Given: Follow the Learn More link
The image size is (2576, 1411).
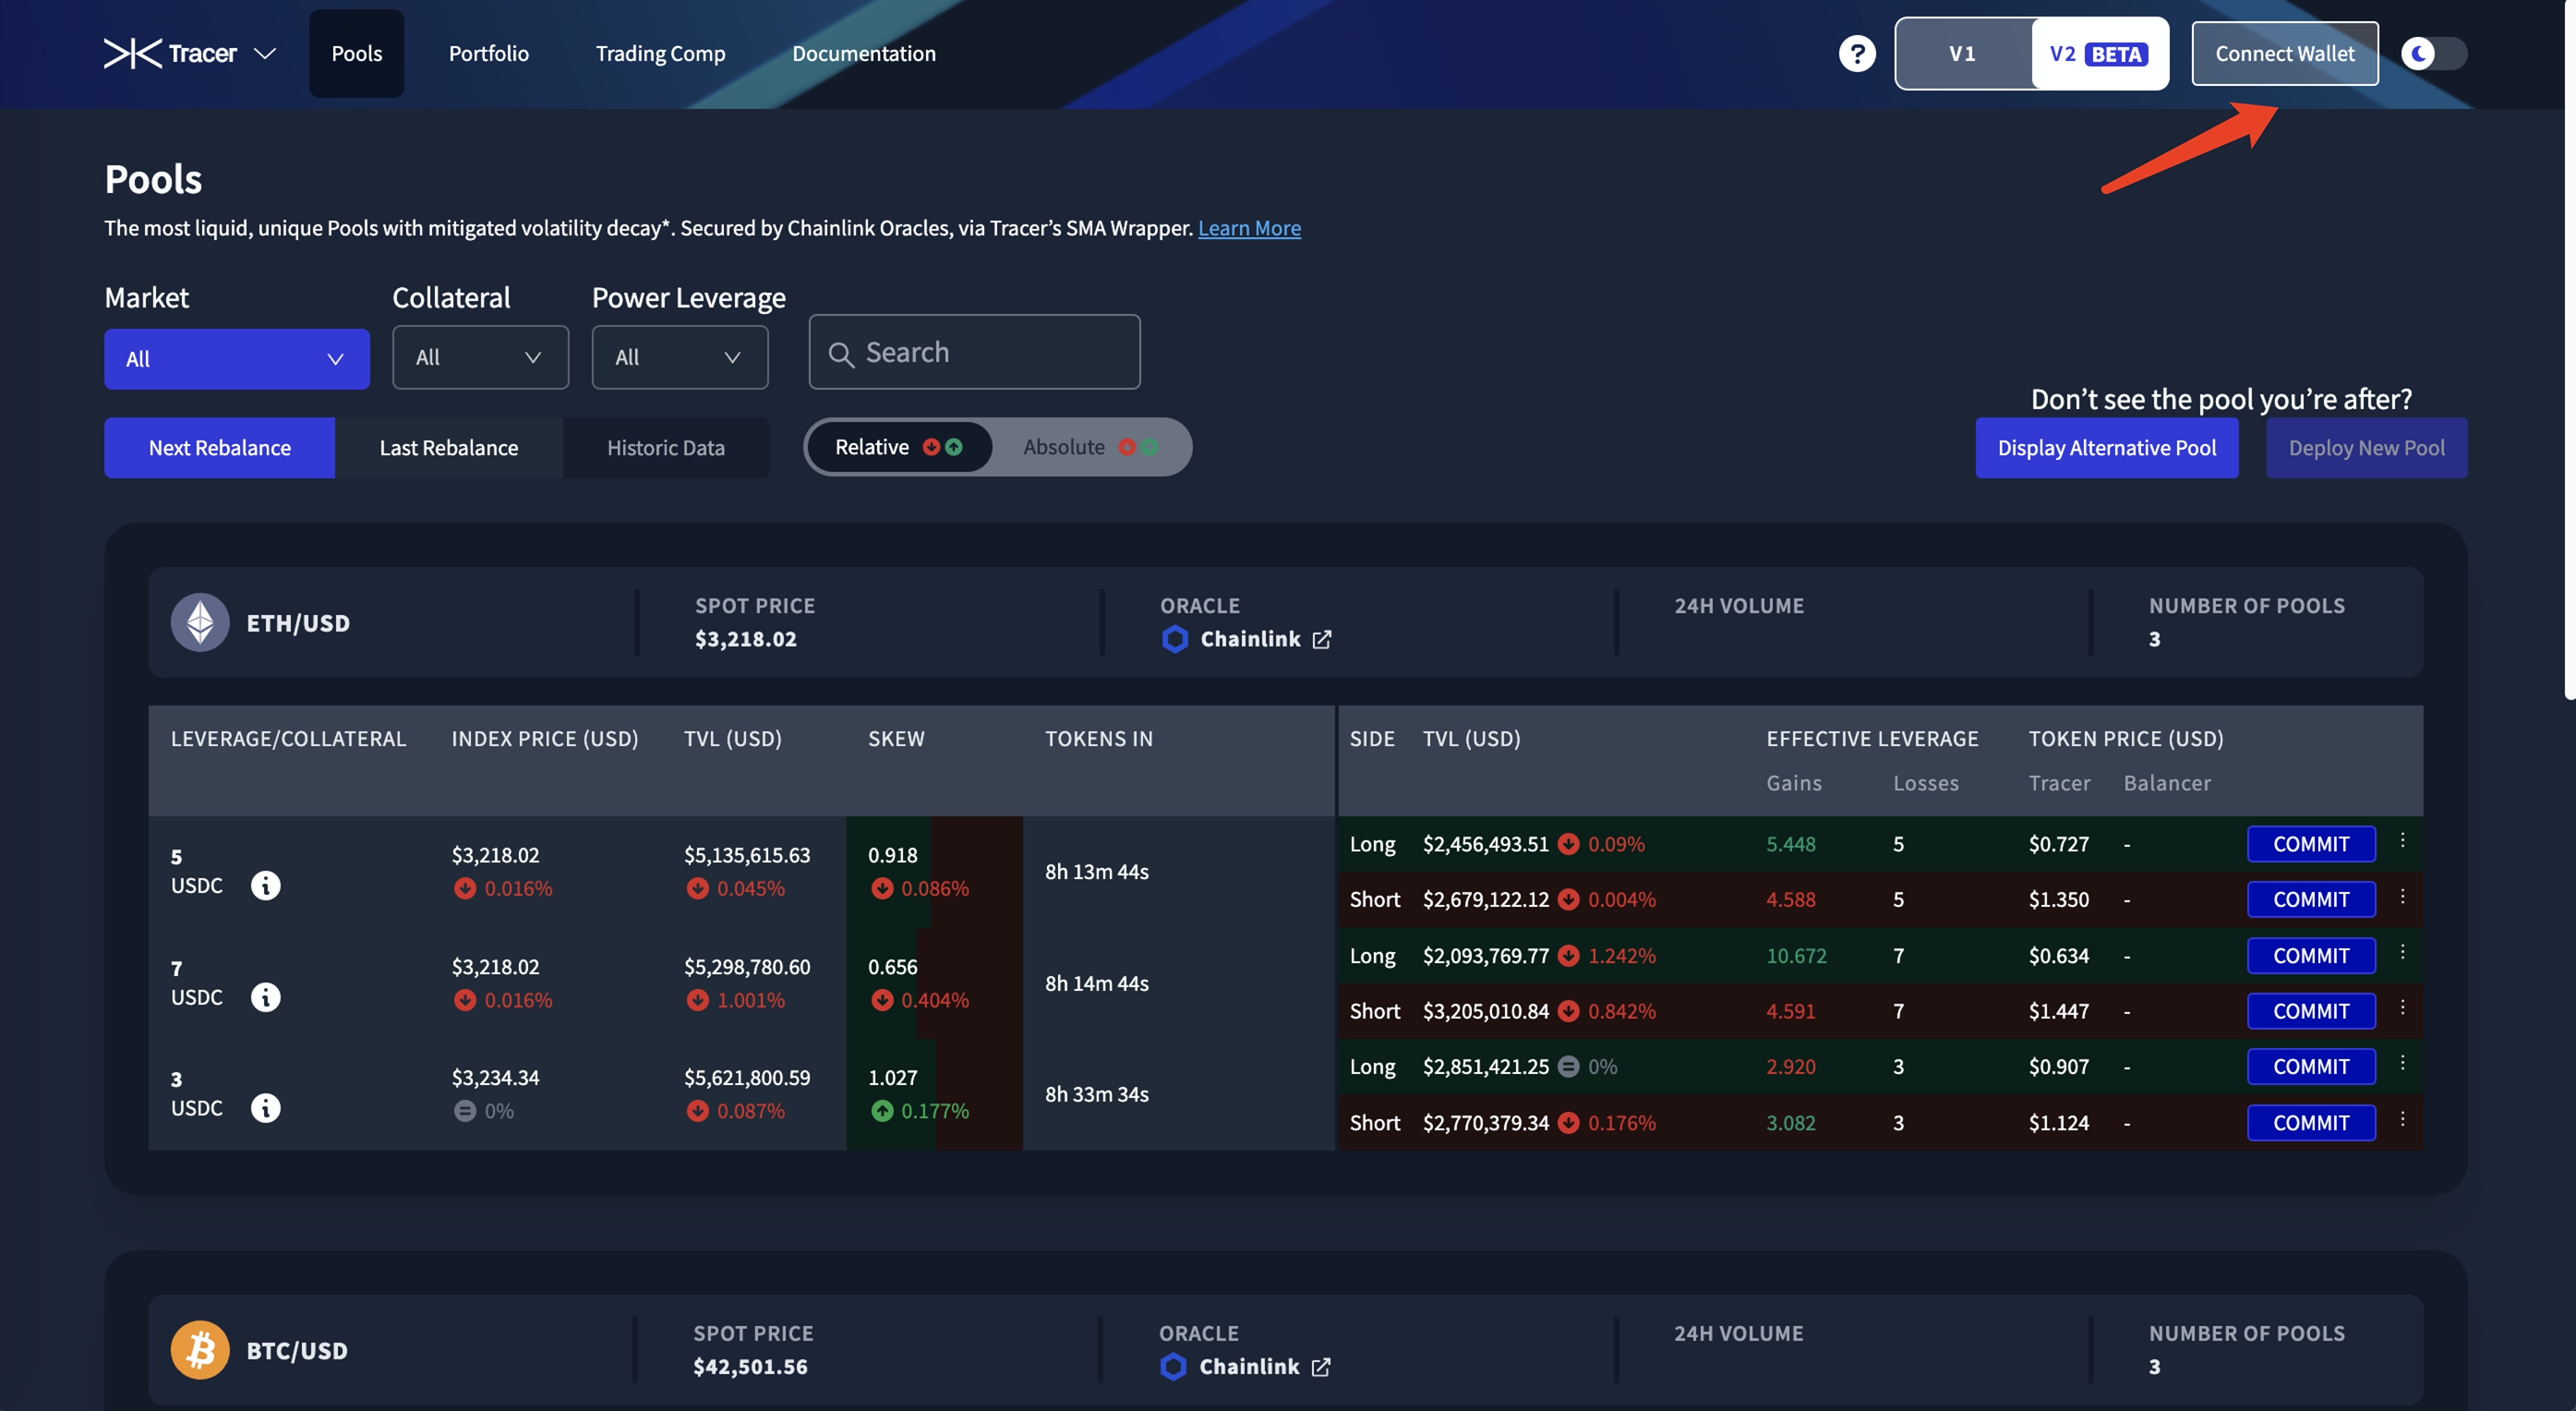Looking at the screenshot, I should [1249, 228].
